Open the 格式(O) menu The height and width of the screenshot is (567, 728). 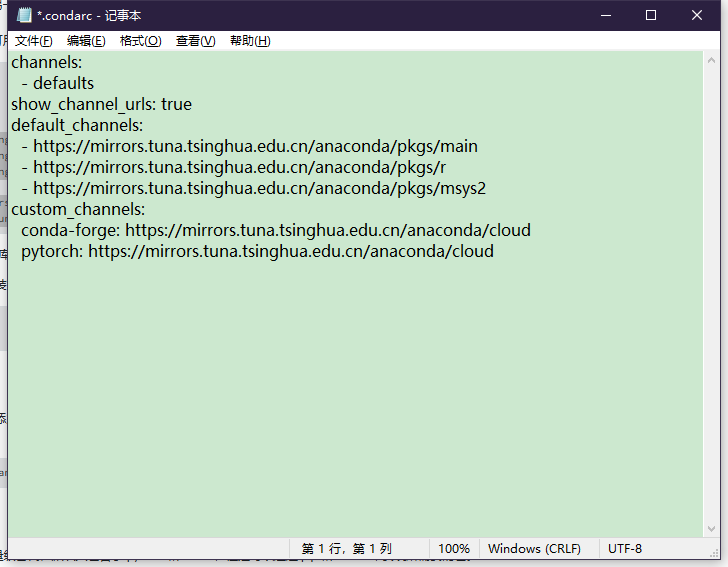140,41
